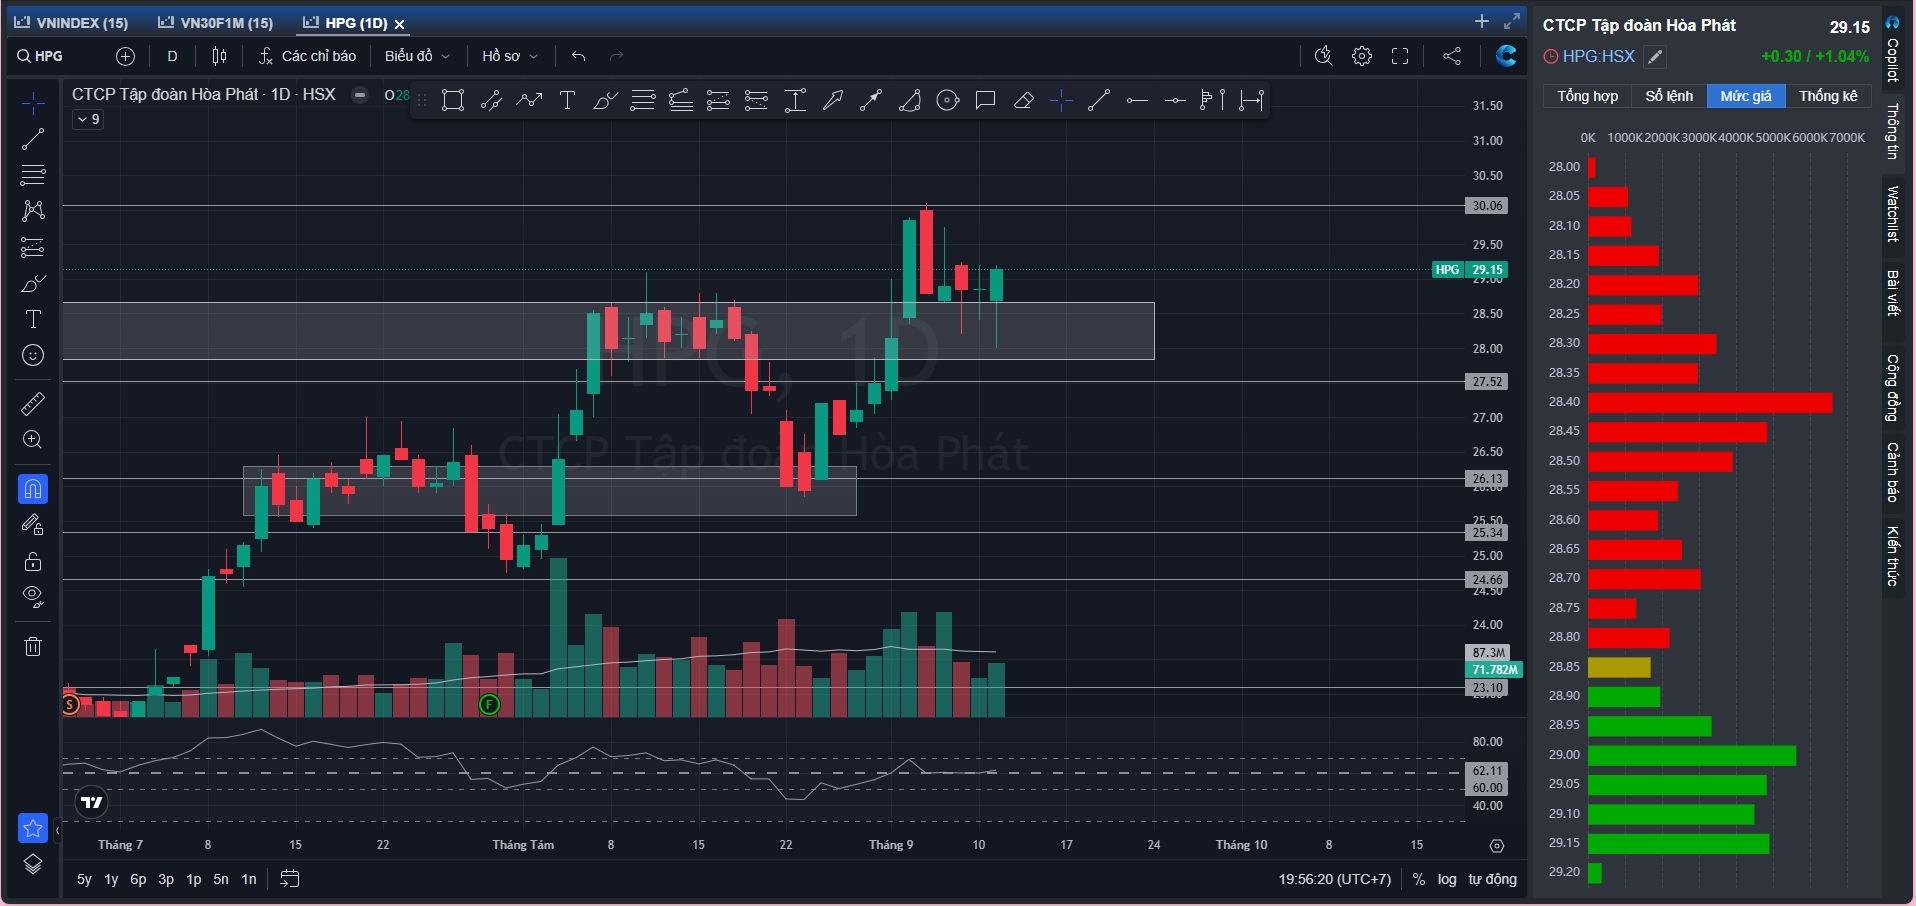Collapse the left drawing toolbar arrow
Screen dimensions: 1916x906
coord(57,831)
